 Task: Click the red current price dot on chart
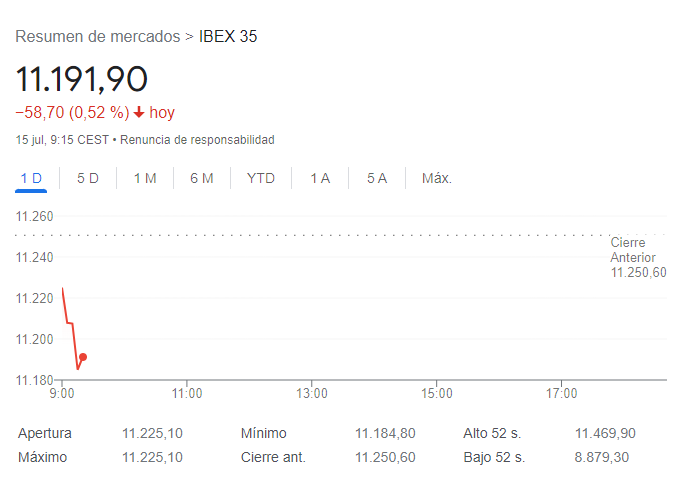coord(83,357)
